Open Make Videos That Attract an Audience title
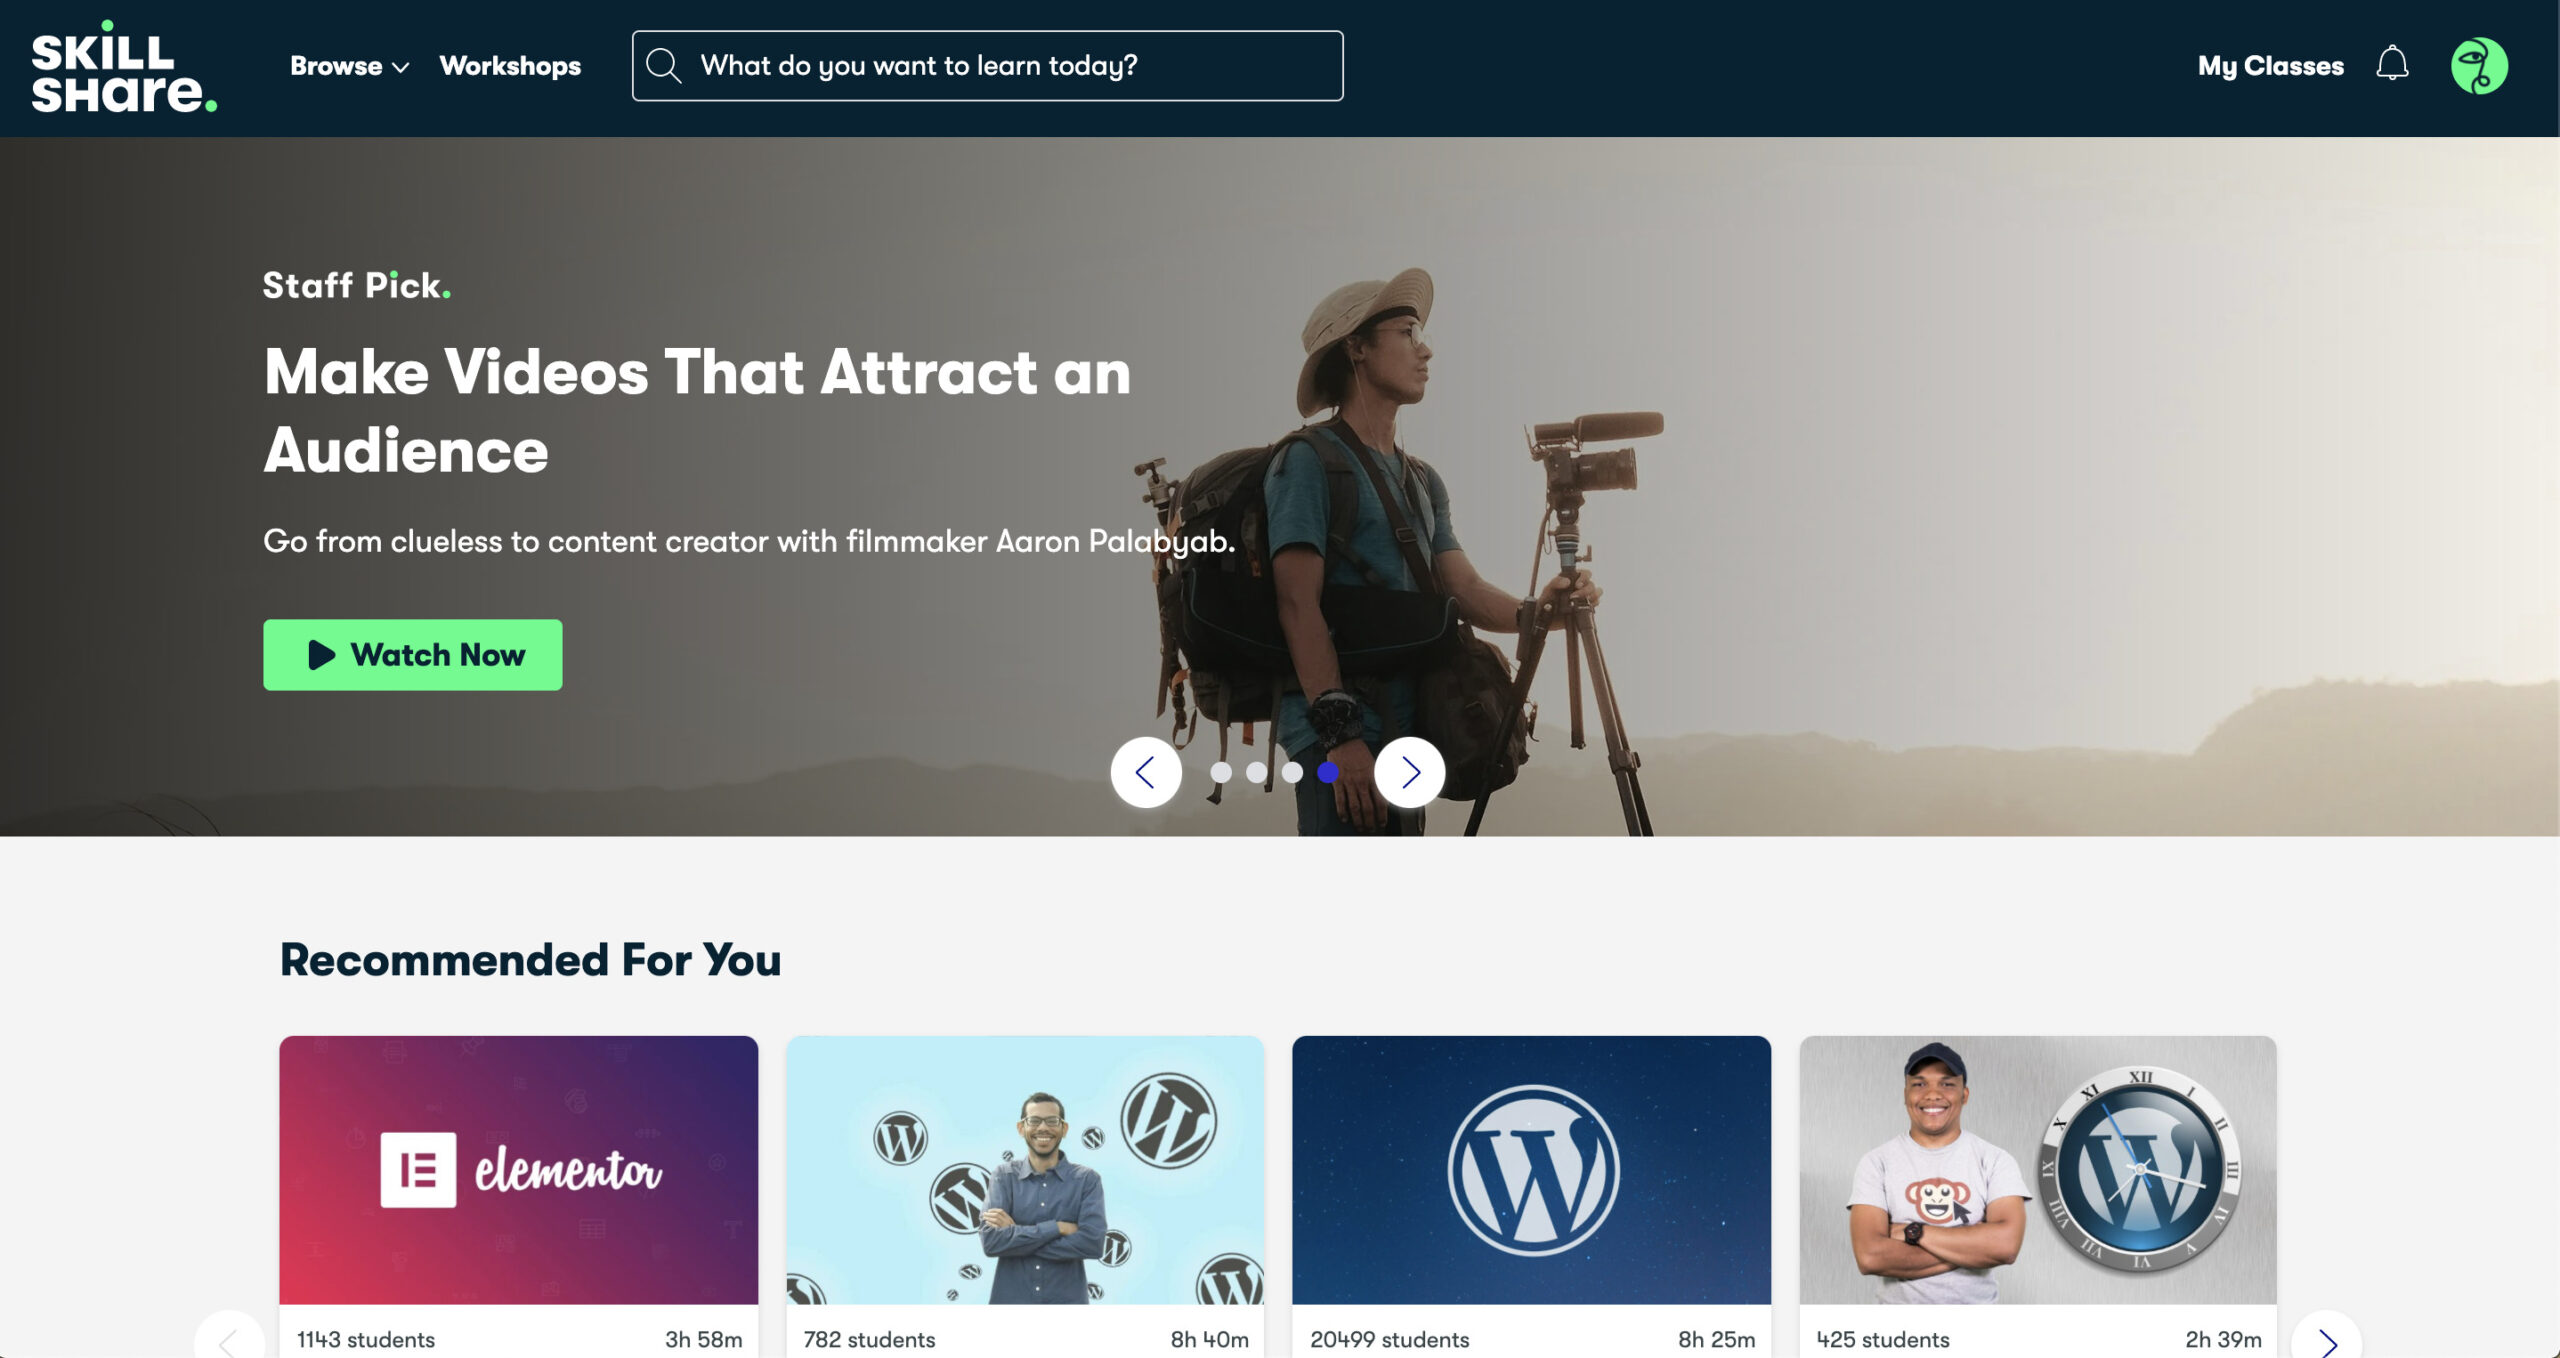This screenshot has height=1358, width=2560. [x=697, y=411]
